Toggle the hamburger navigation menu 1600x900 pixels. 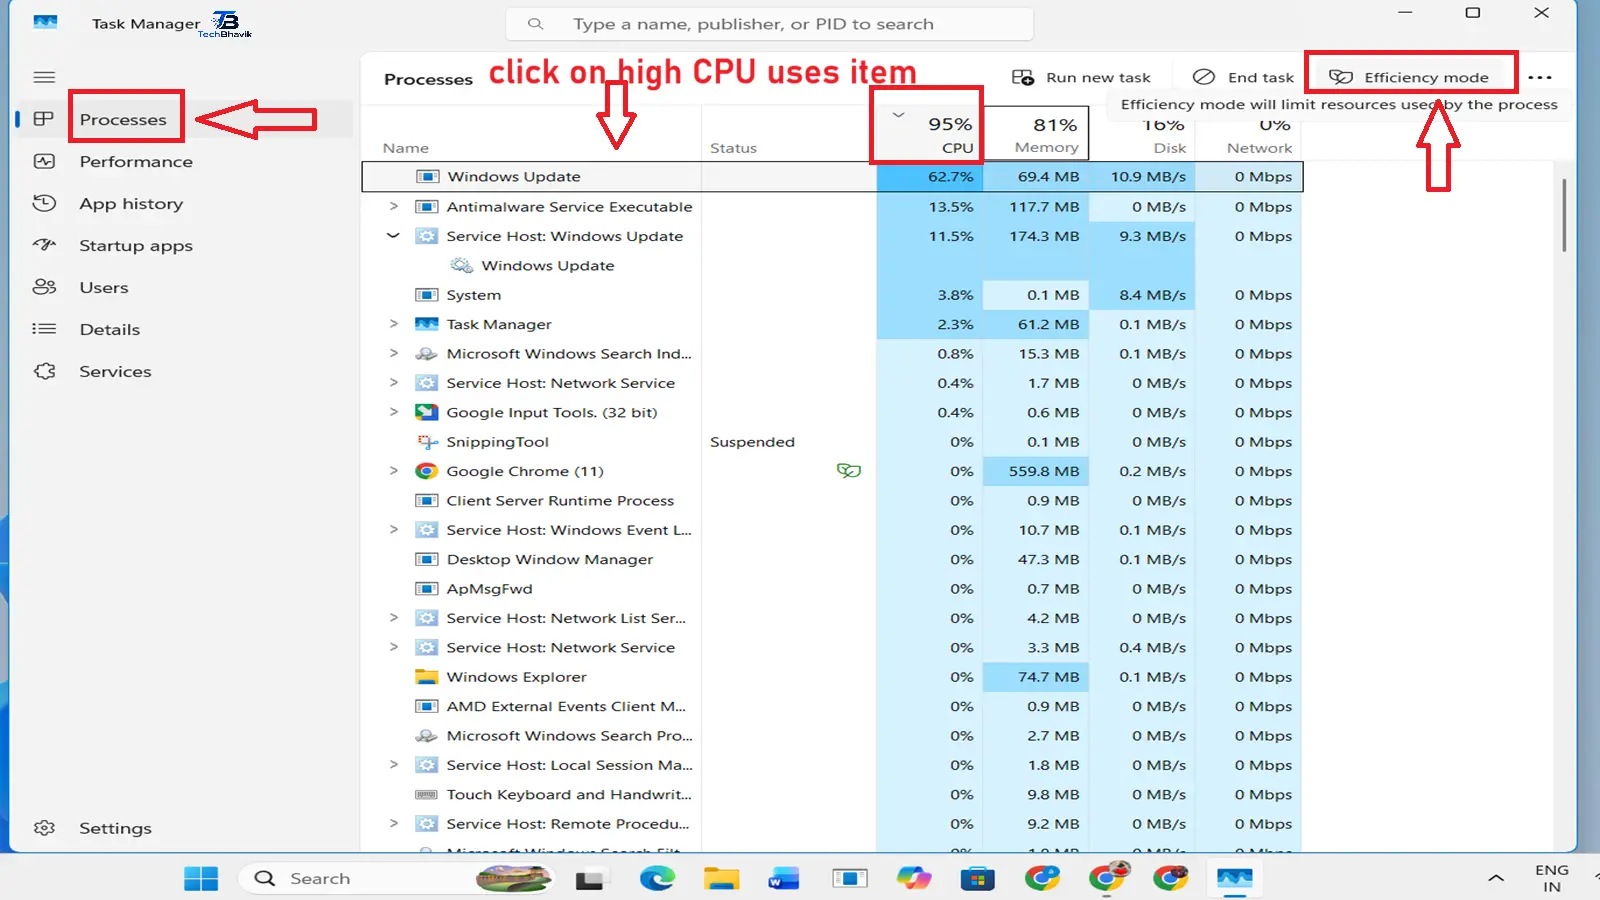click(44, 77)
